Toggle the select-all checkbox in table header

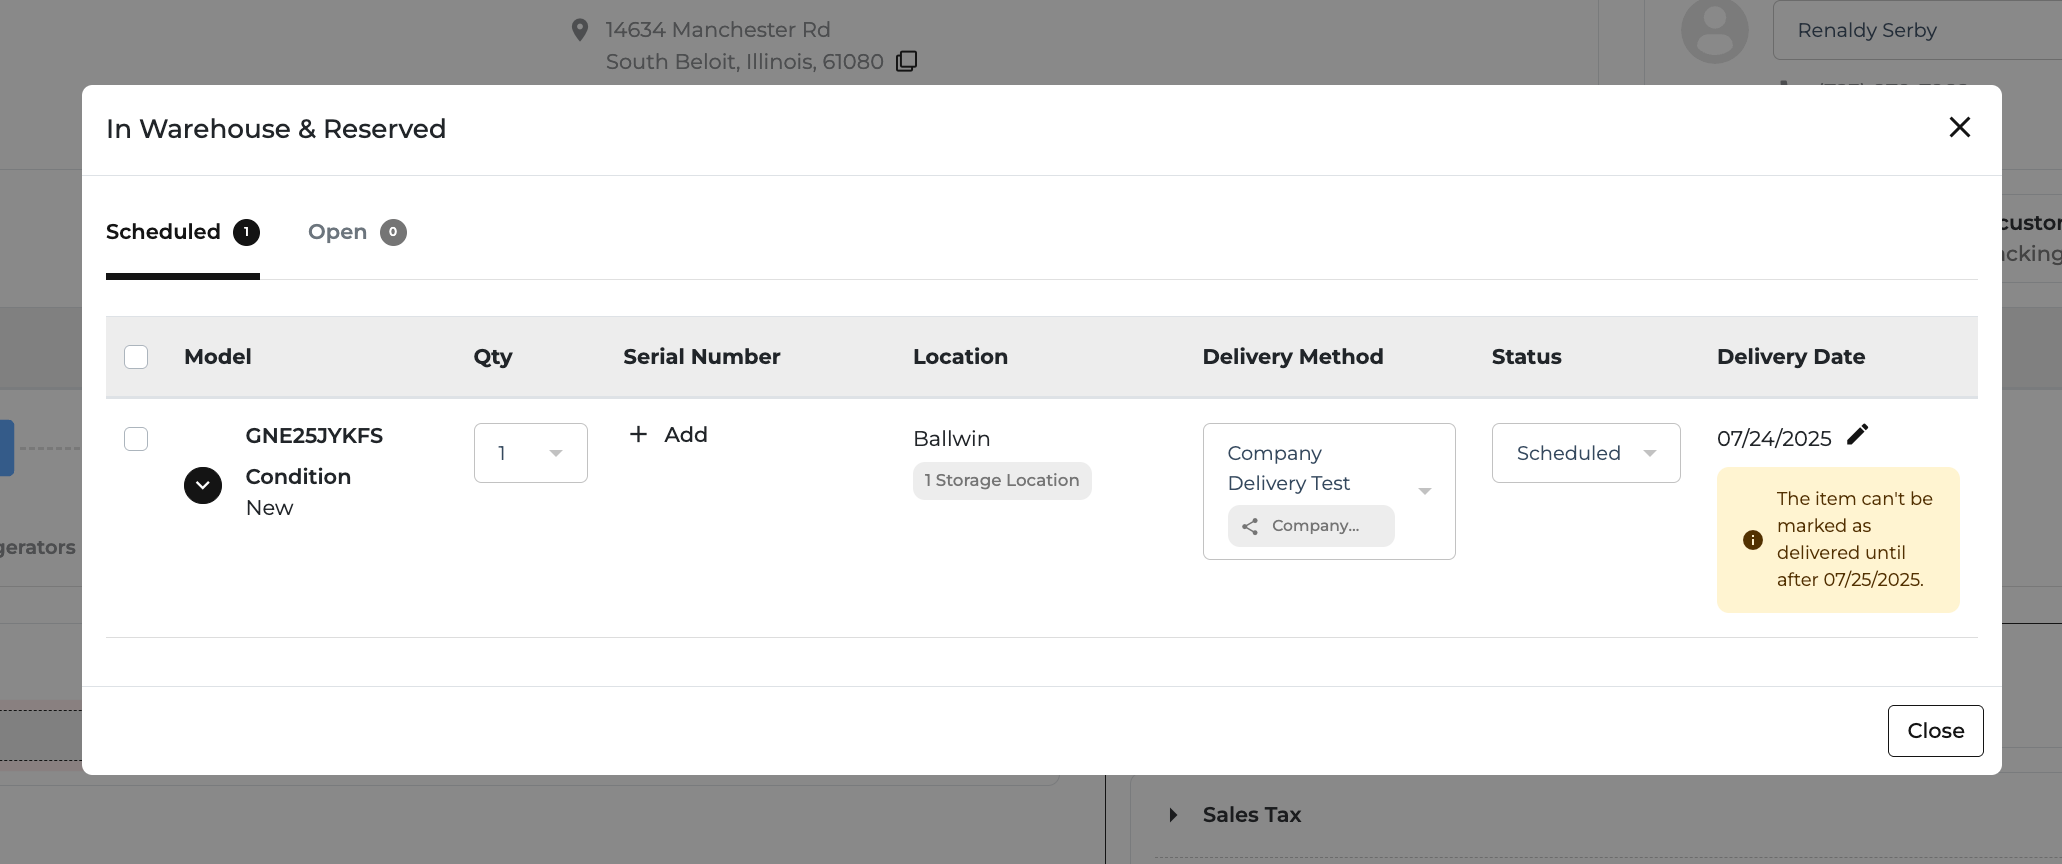coord(136,357)
